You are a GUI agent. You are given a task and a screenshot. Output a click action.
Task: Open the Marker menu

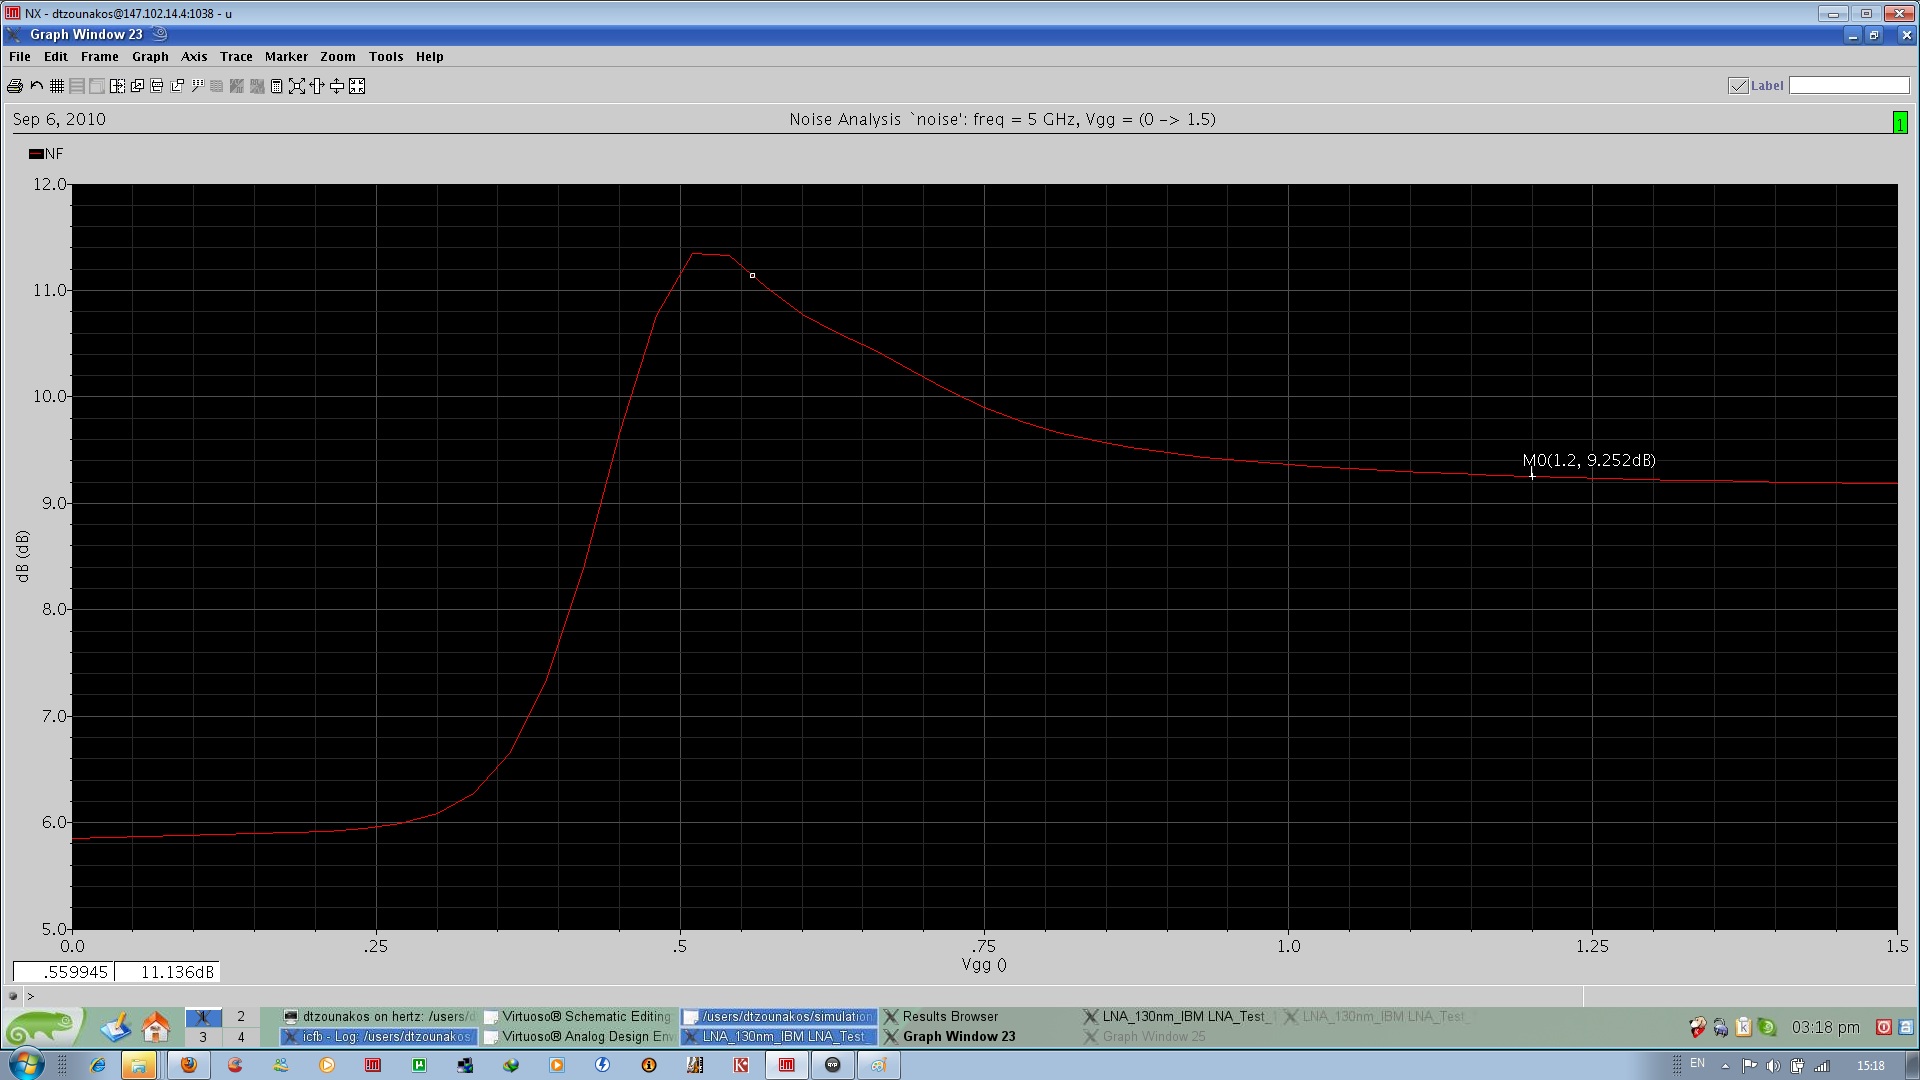pyautogui.click(x=286, y=57)
